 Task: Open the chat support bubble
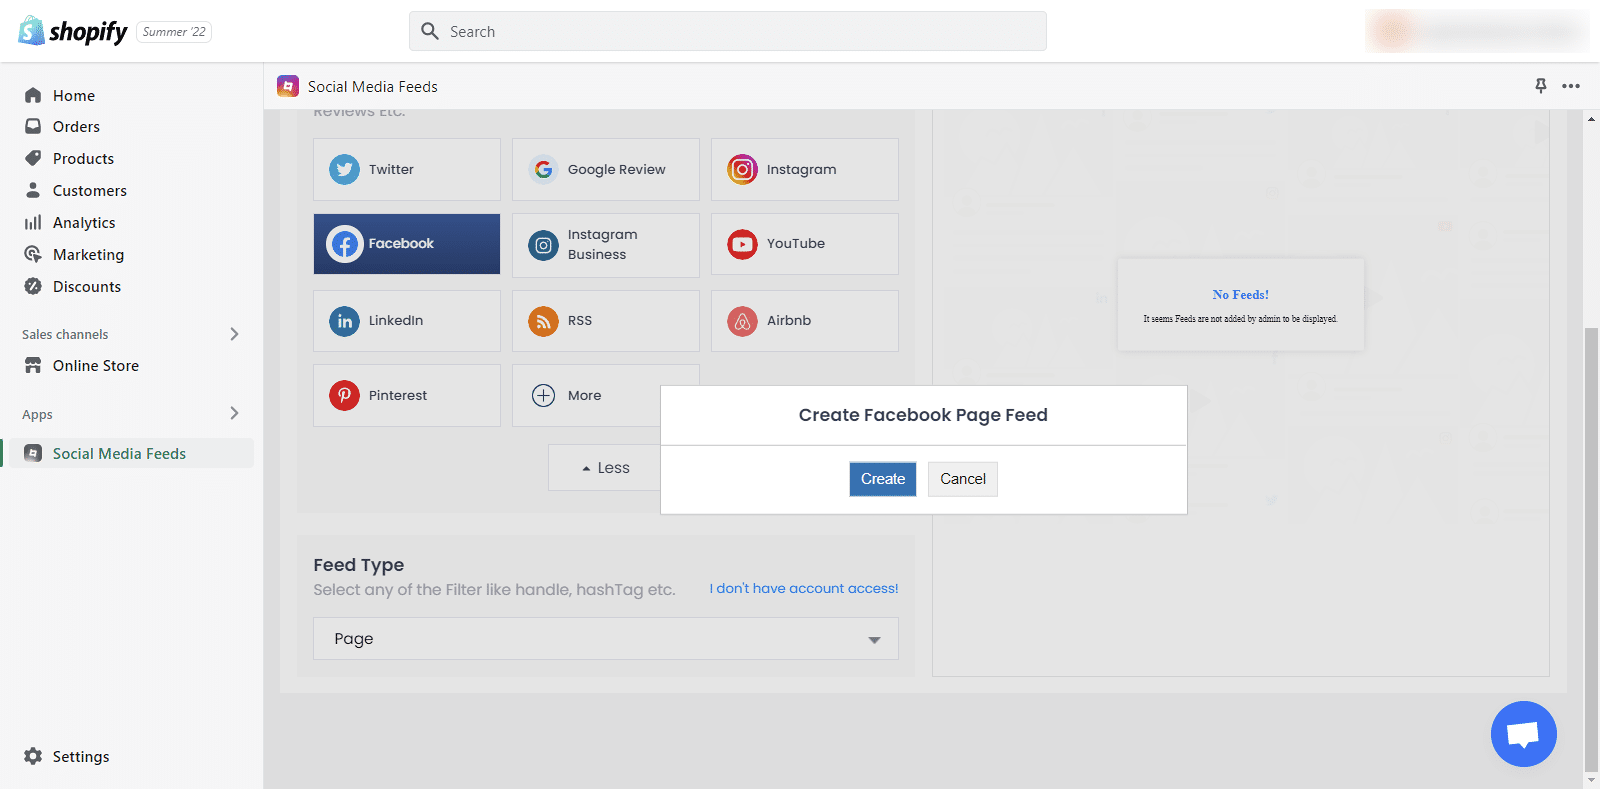click(x=1523, y=734)
